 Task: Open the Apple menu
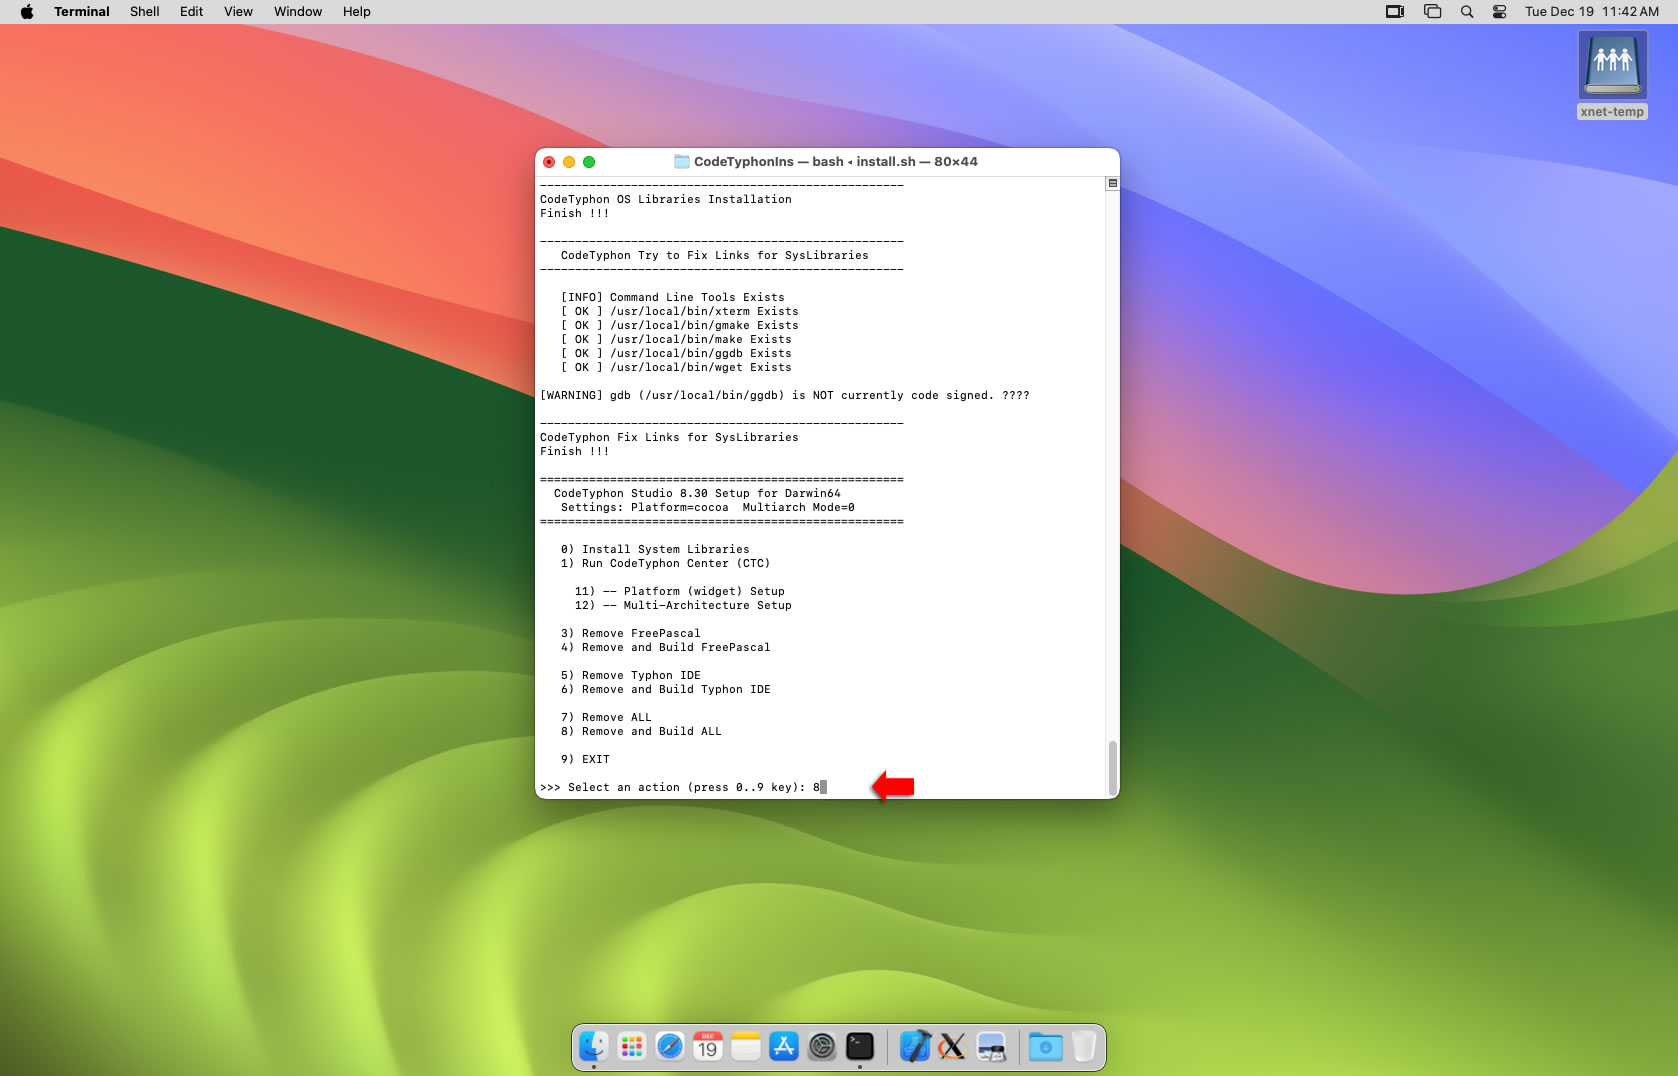tap(27, 12)
